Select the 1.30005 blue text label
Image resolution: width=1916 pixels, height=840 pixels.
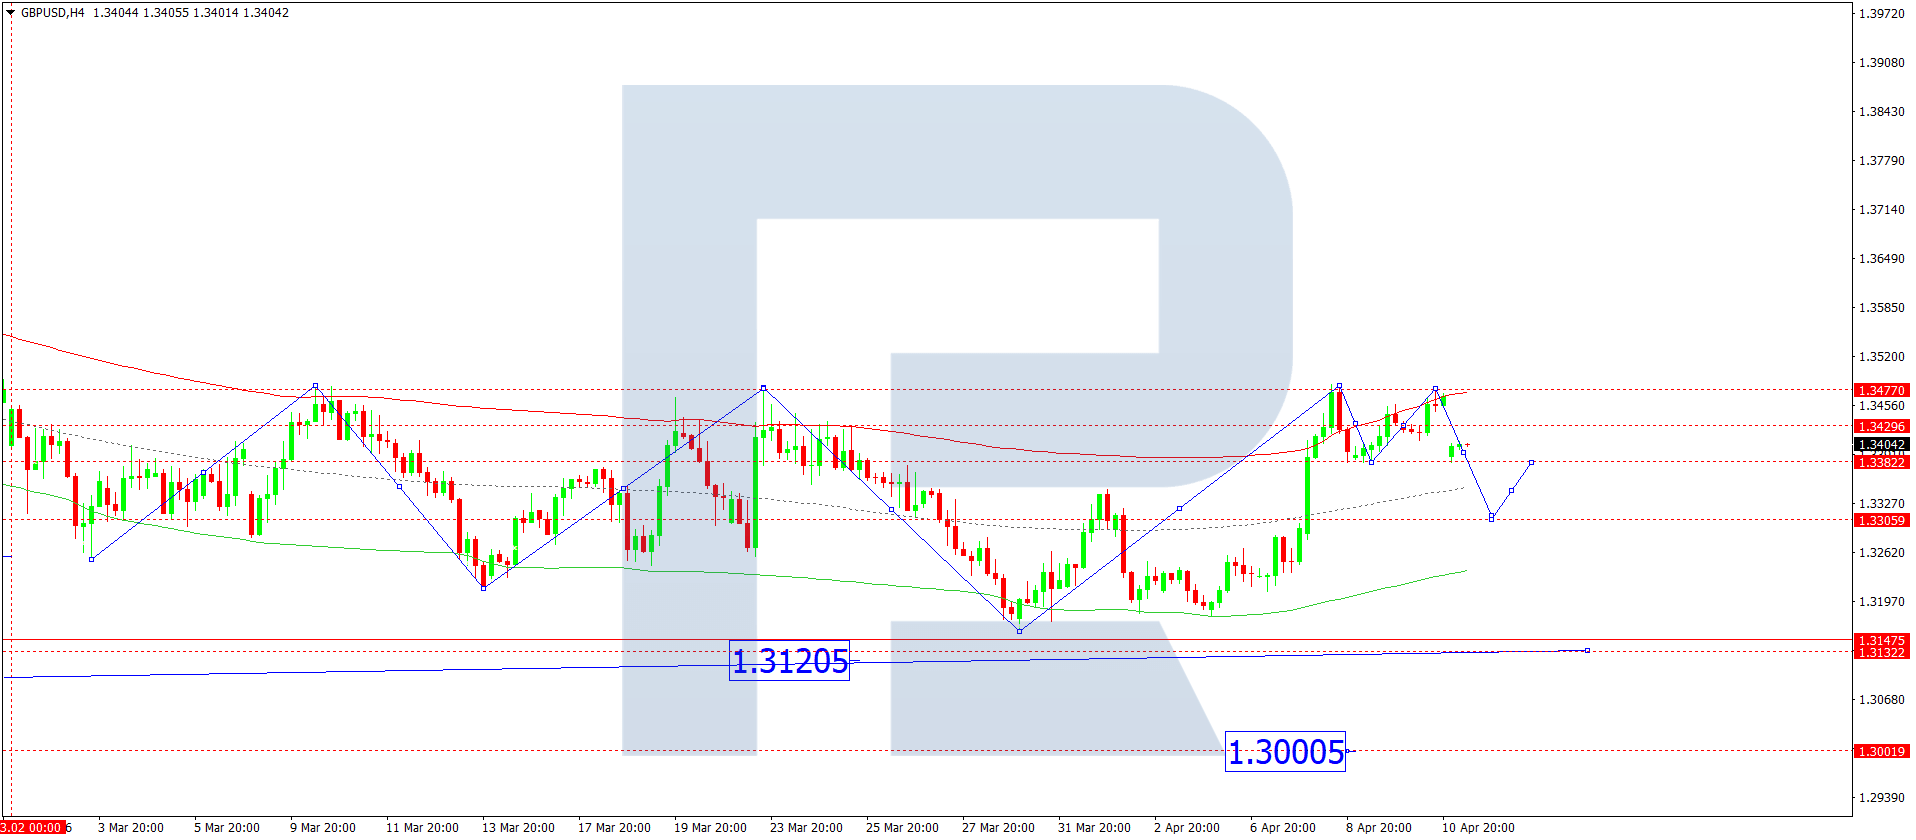pos(1285,752)
